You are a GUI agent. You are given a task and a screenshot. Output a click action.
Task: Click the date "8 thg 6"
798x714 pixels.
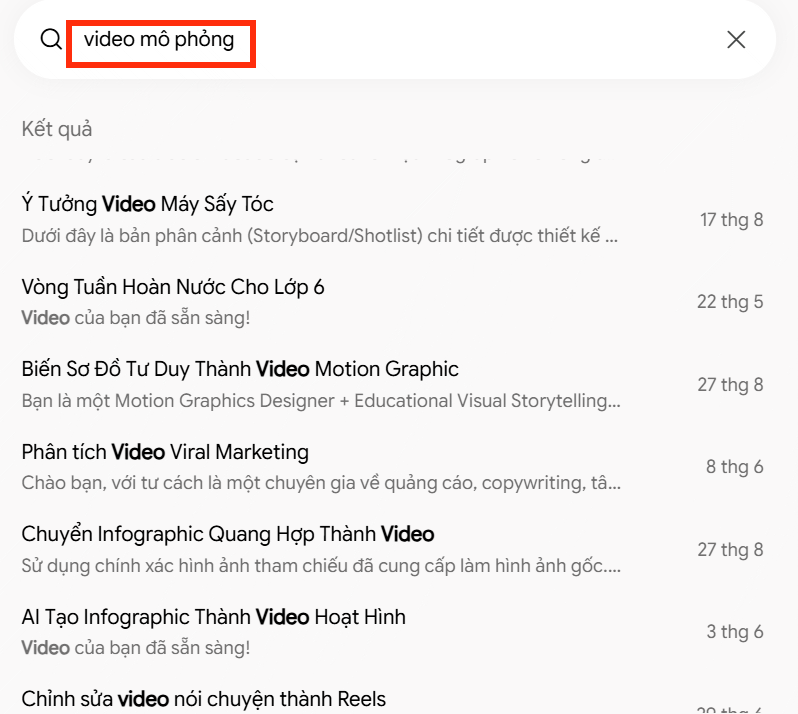point(734,467)
